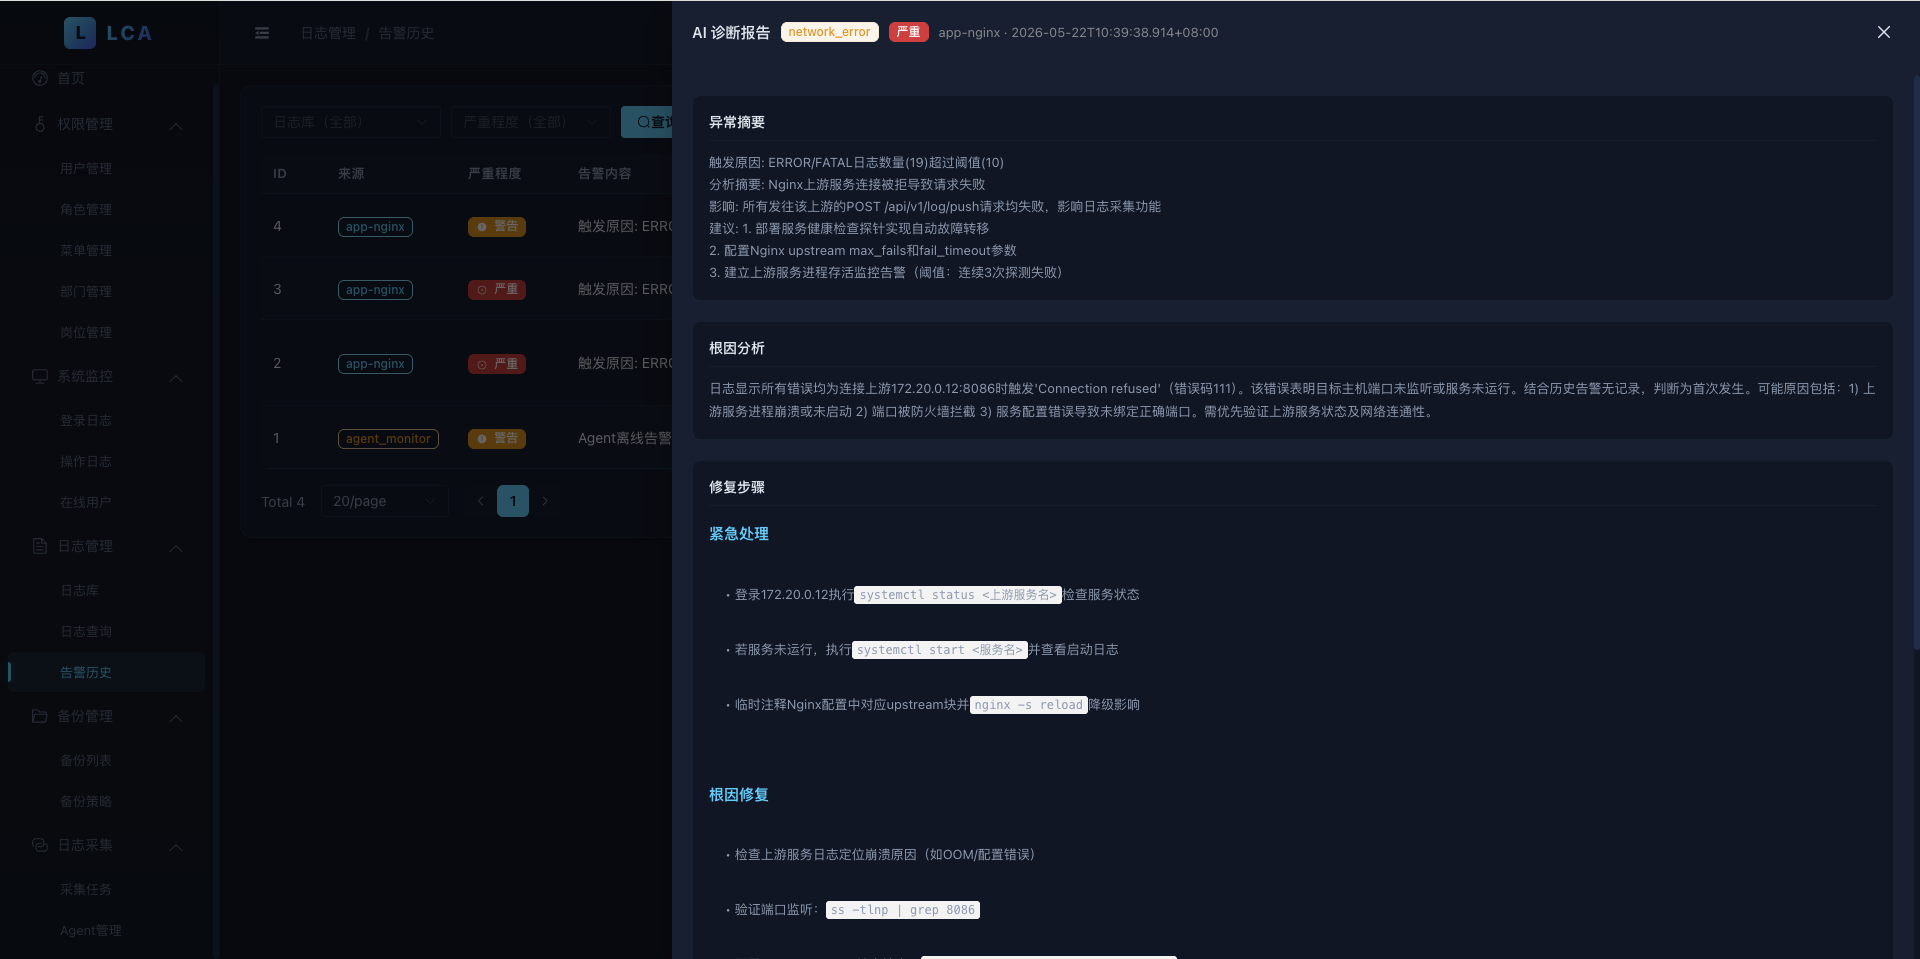Click app-nginx tag in row ID 2
1920x959 pixels.
[x=375, y=364]
